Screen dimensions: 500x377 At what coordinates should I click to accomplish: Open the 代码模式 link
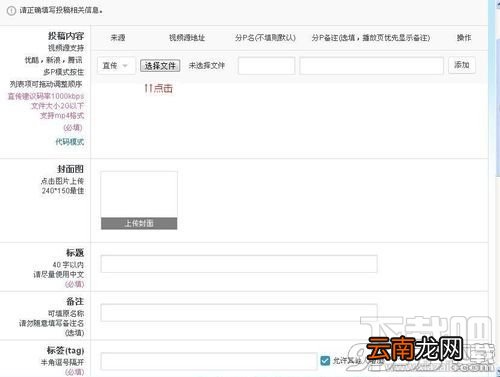(x=70, y=142)
